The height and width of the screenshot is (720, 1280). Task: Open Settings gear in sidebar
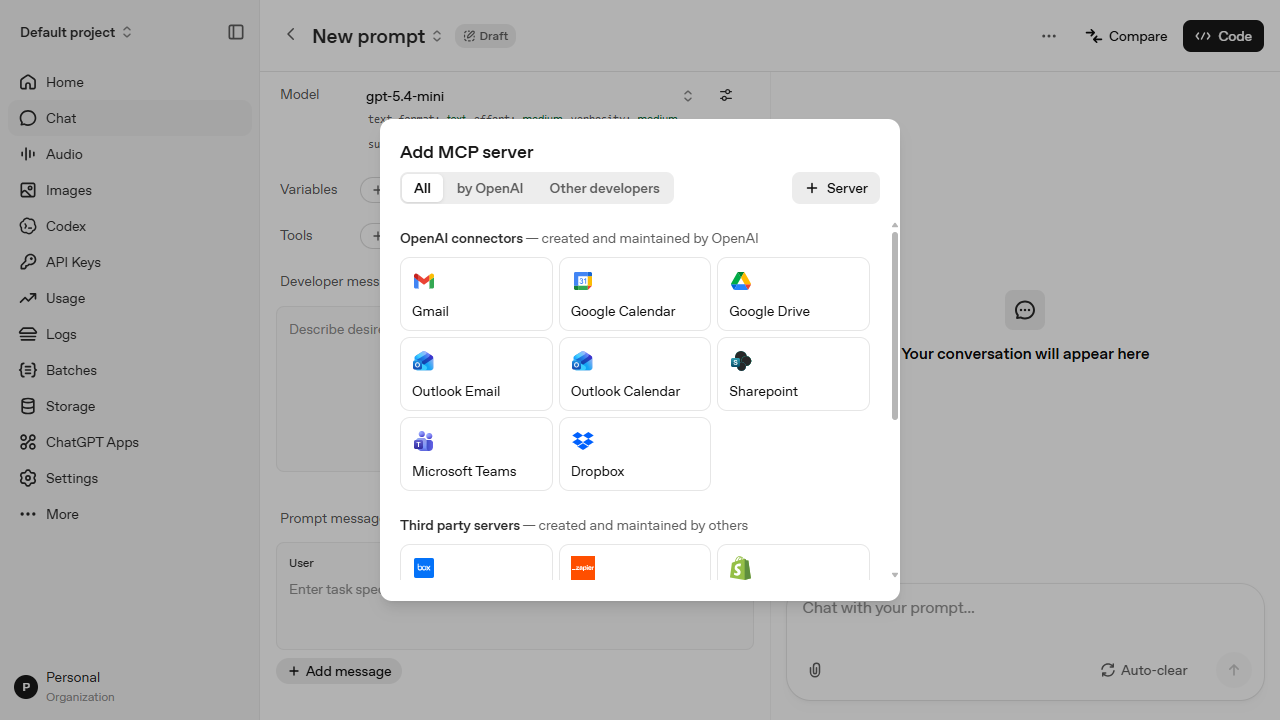click(28, 478)
